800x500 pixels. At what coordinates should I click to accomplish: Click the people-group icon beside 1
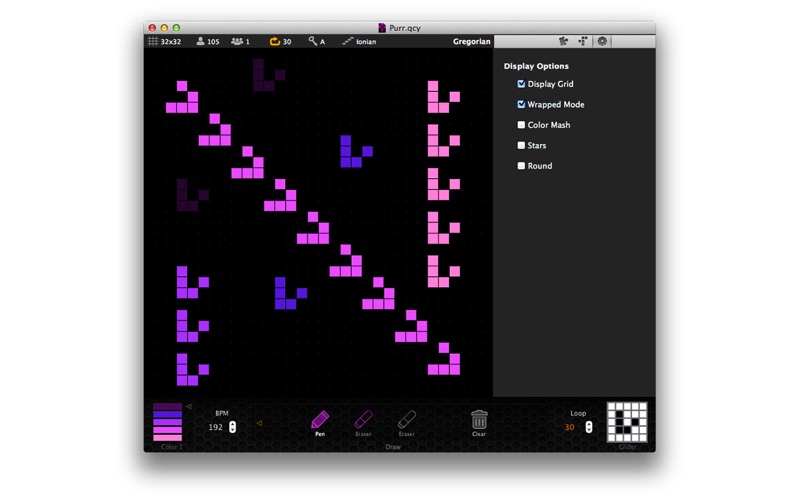click(x=237, y=41)
